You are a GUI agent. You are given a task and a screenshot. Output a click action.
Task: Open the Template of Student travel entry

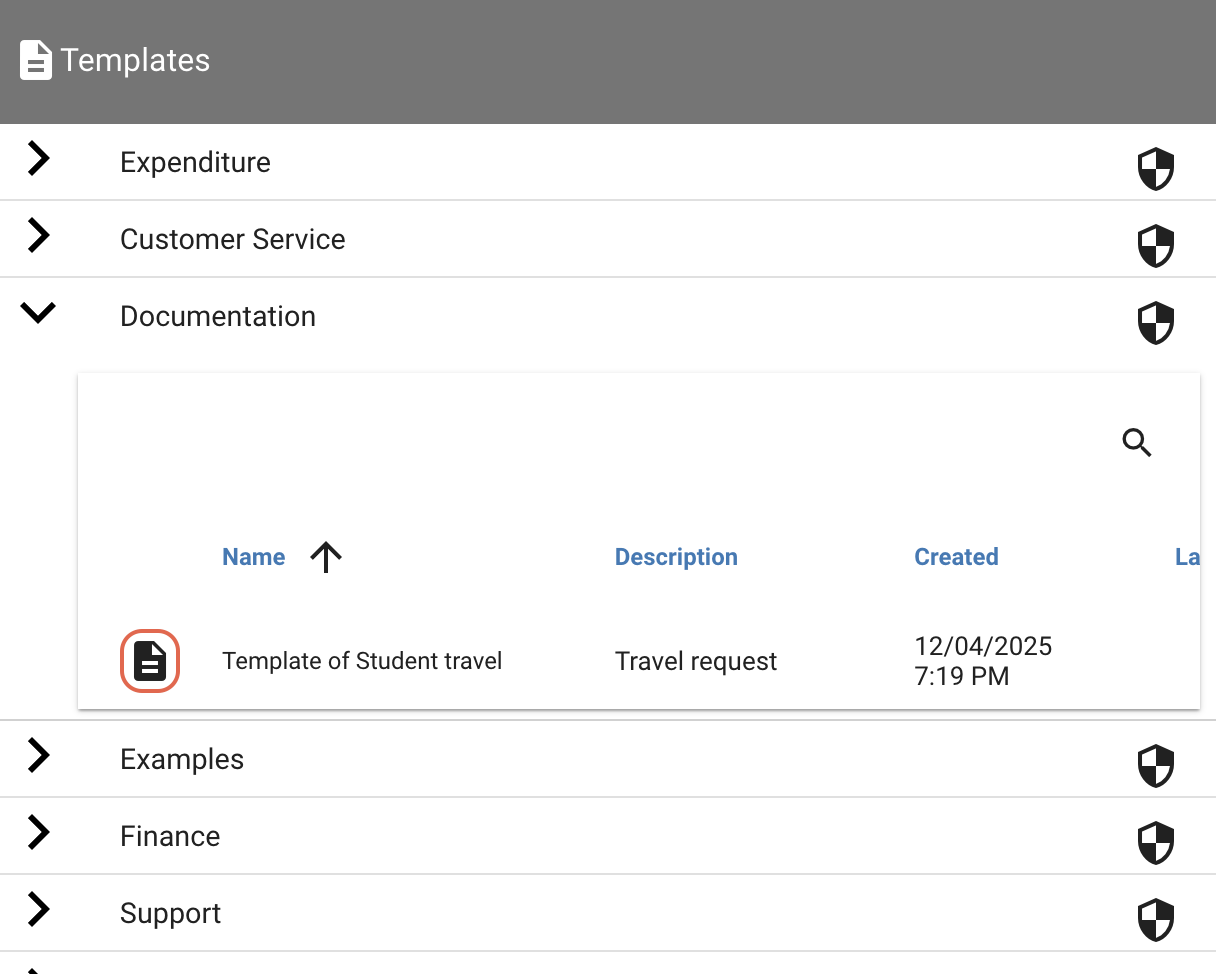[362, 661]
